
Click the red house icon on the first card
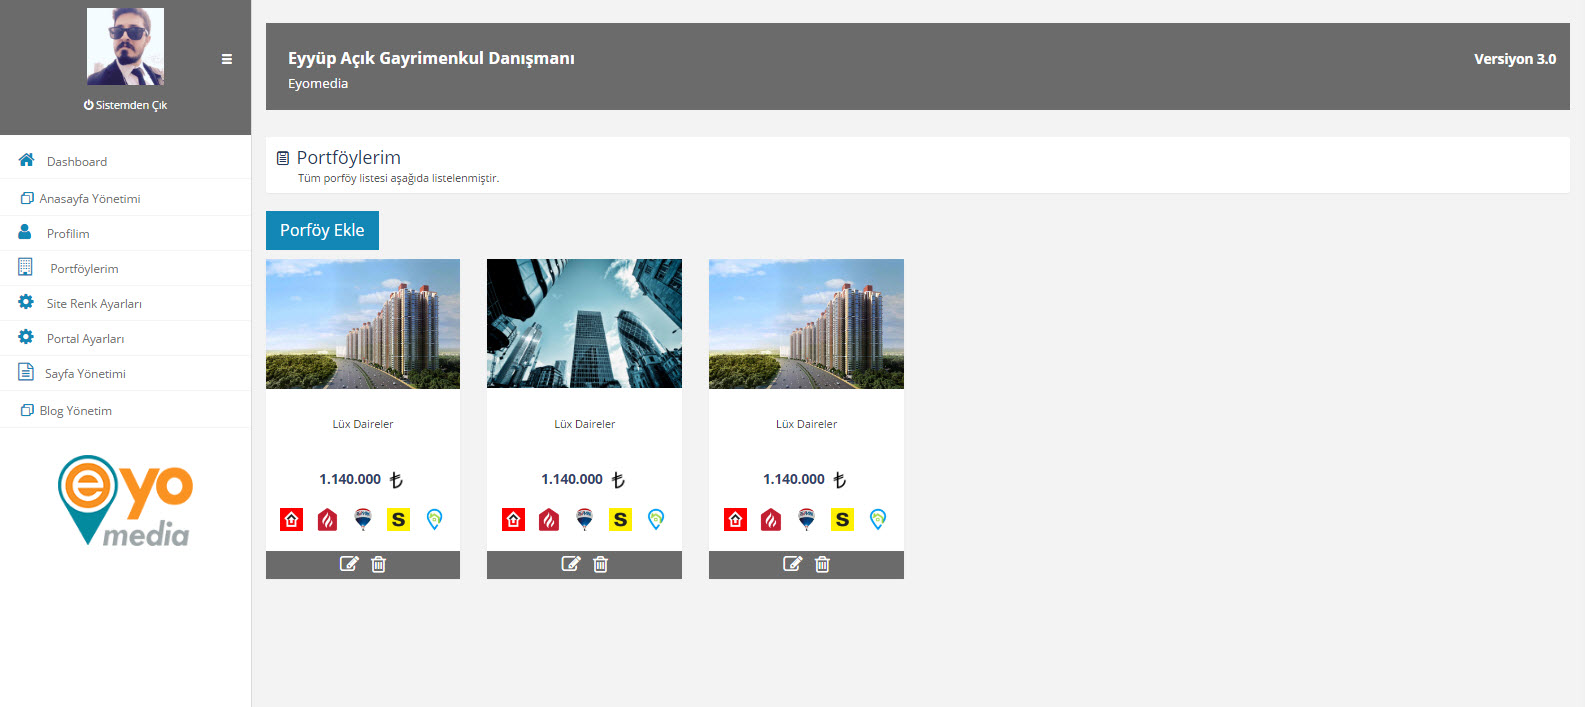291,519
